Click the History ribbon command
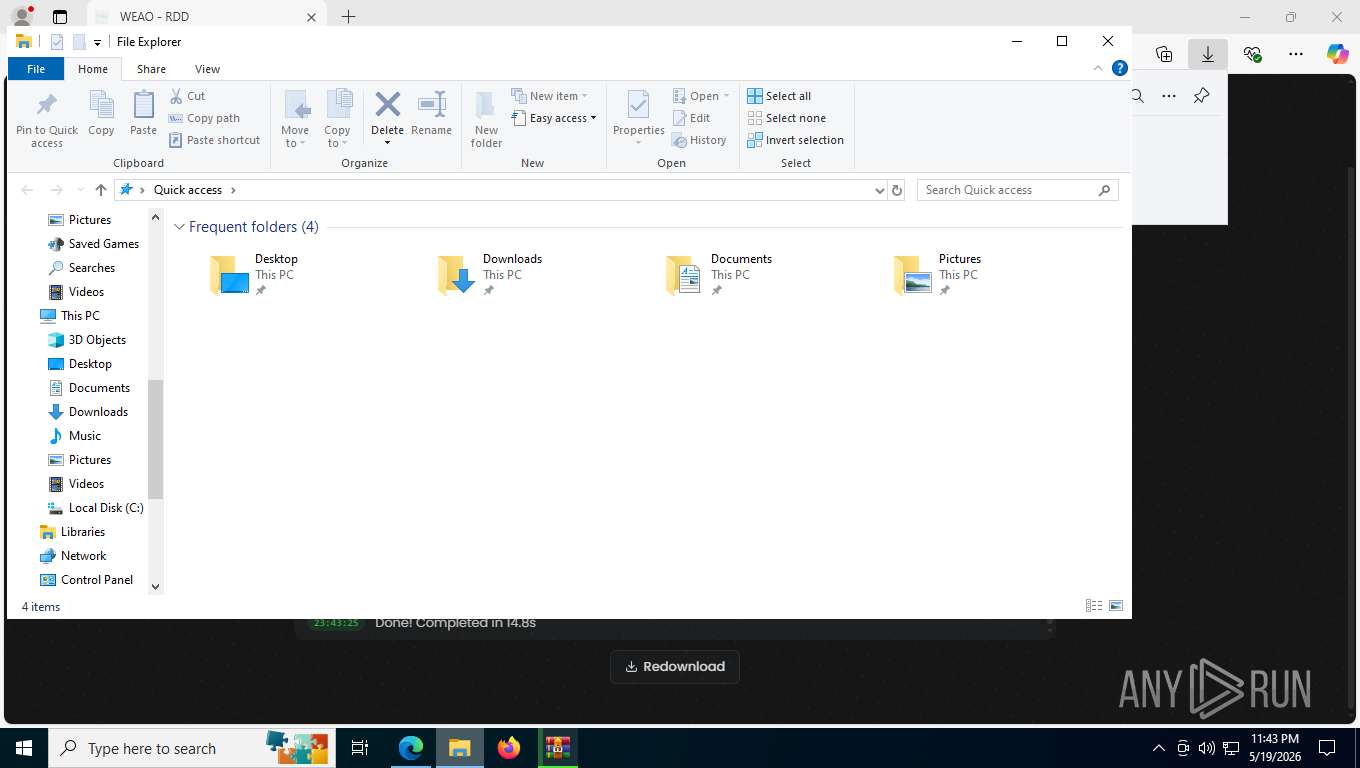This screenshot has height=768, width=1360. [699, 140]
